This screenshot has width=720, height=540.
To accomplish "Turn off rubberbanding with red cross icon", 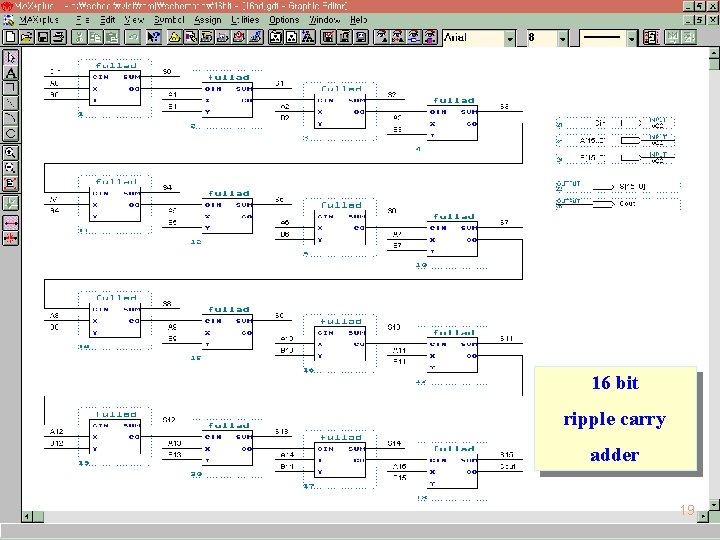I will 11,238.
